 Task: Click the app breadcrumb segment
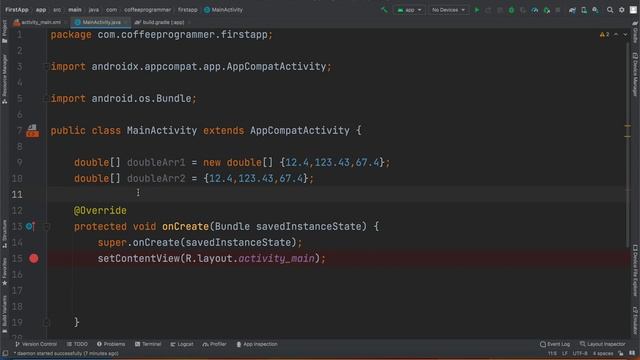pos(41,10)
